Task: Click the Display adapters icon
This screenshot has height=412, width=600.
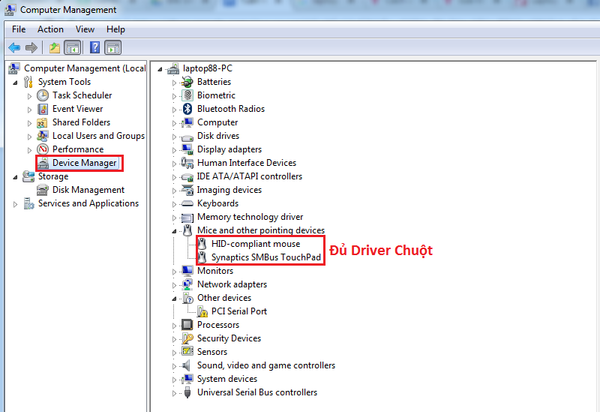Action: click(188, 149)
